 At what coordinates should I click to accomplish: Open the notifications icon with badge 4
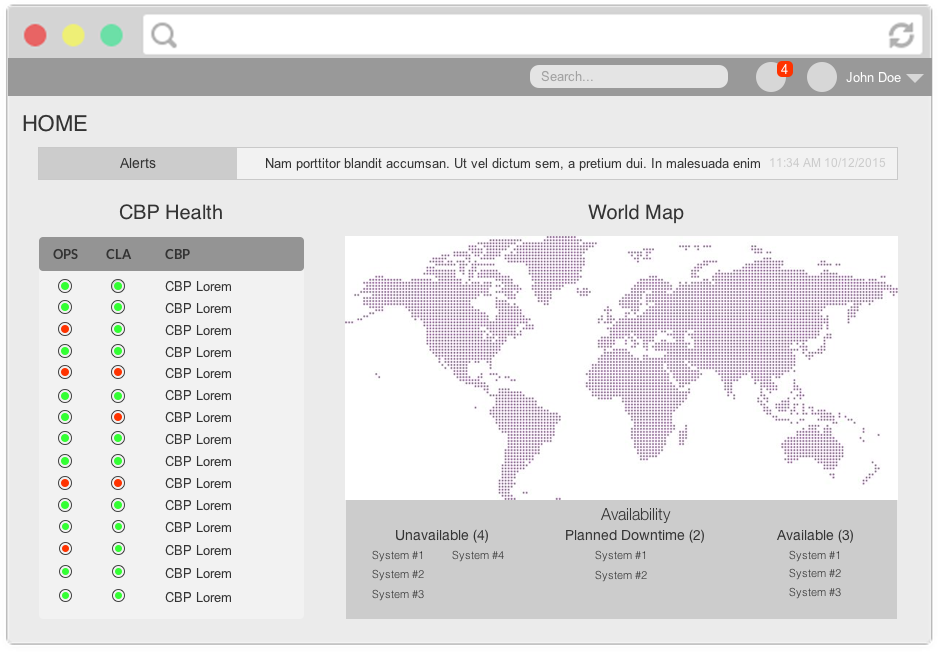(x=771, y=77)
